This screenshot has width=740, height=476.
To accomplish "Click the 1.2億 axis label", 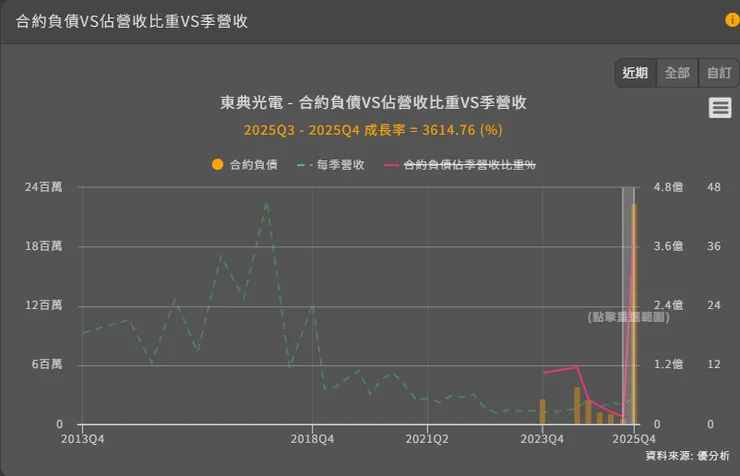I will point(668,364).
